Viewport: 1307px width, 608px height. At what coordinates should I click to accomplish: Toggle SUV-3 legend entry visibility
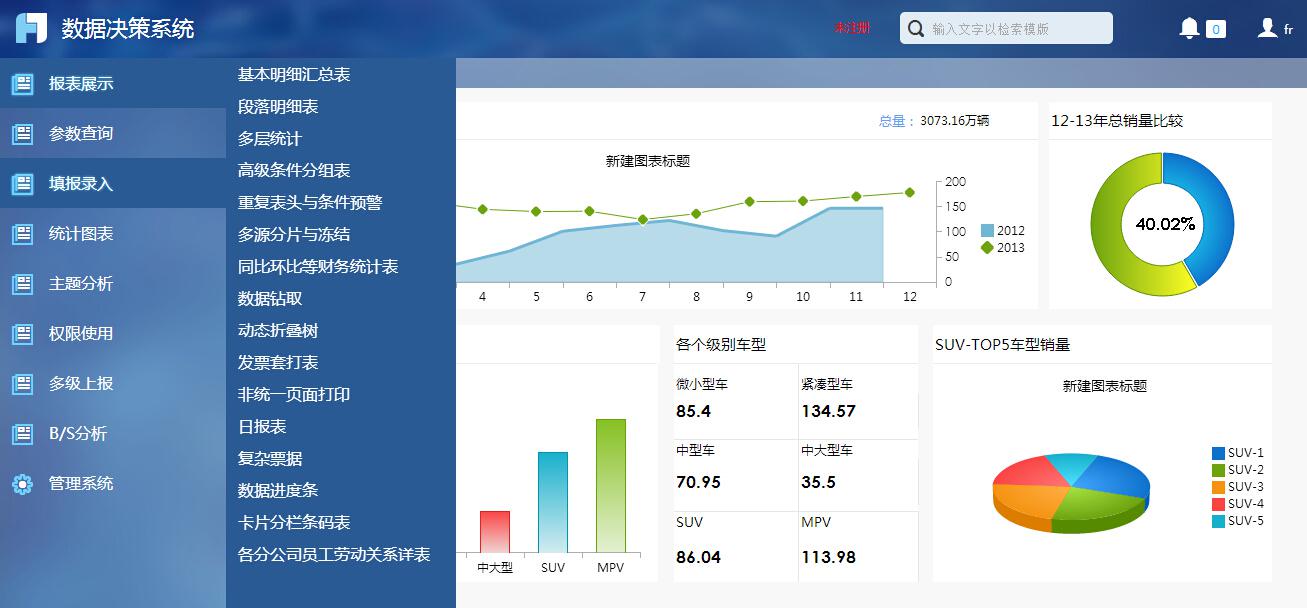(x=1238, y=487)
